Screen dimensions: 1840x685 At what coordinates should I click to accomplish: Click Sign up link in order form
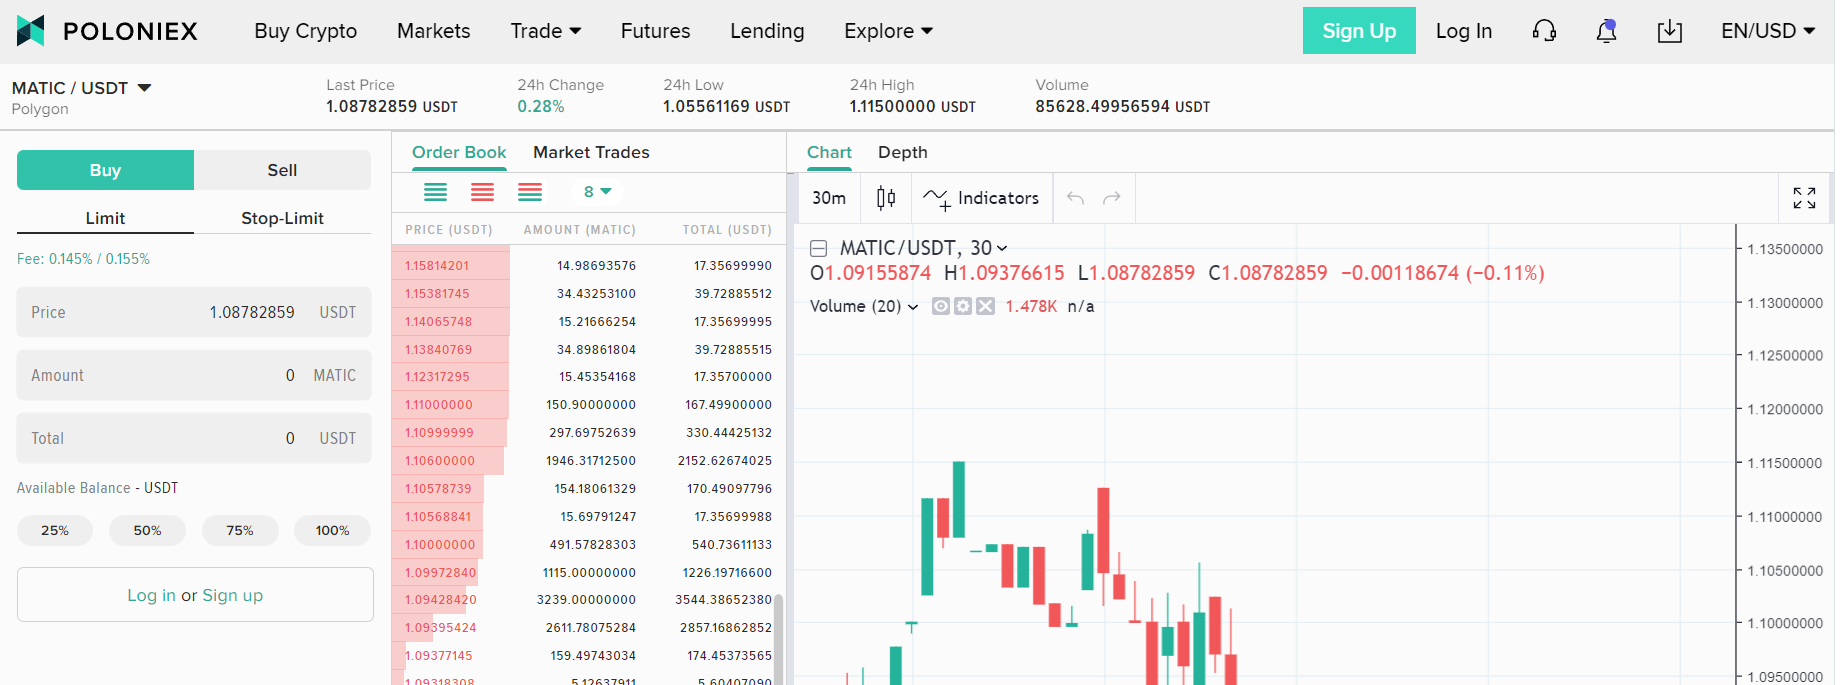(x=232, y=595)
